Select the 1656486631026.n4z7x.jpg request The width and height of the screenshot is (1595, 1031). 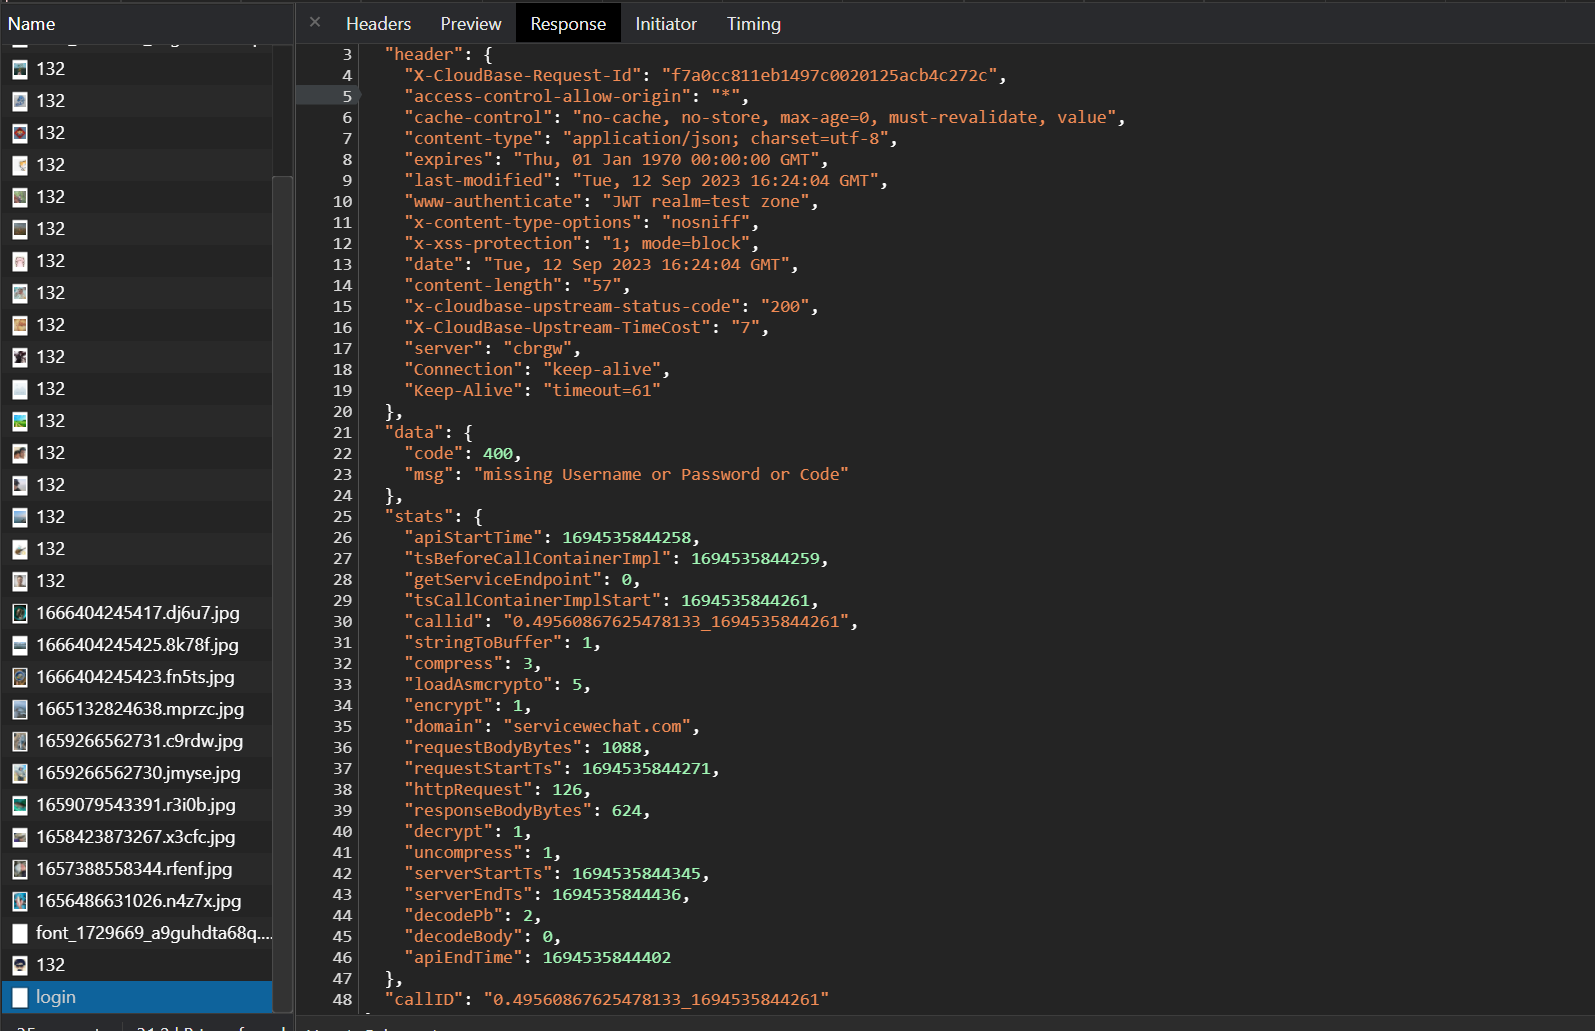pyautogui.click(x=137, y=901)
